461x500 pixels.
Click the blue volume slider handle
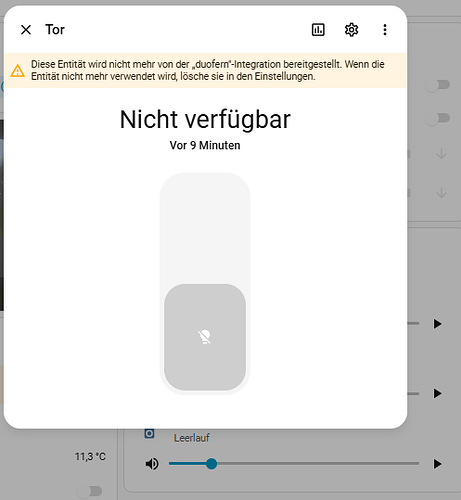[x=211, y=464]
